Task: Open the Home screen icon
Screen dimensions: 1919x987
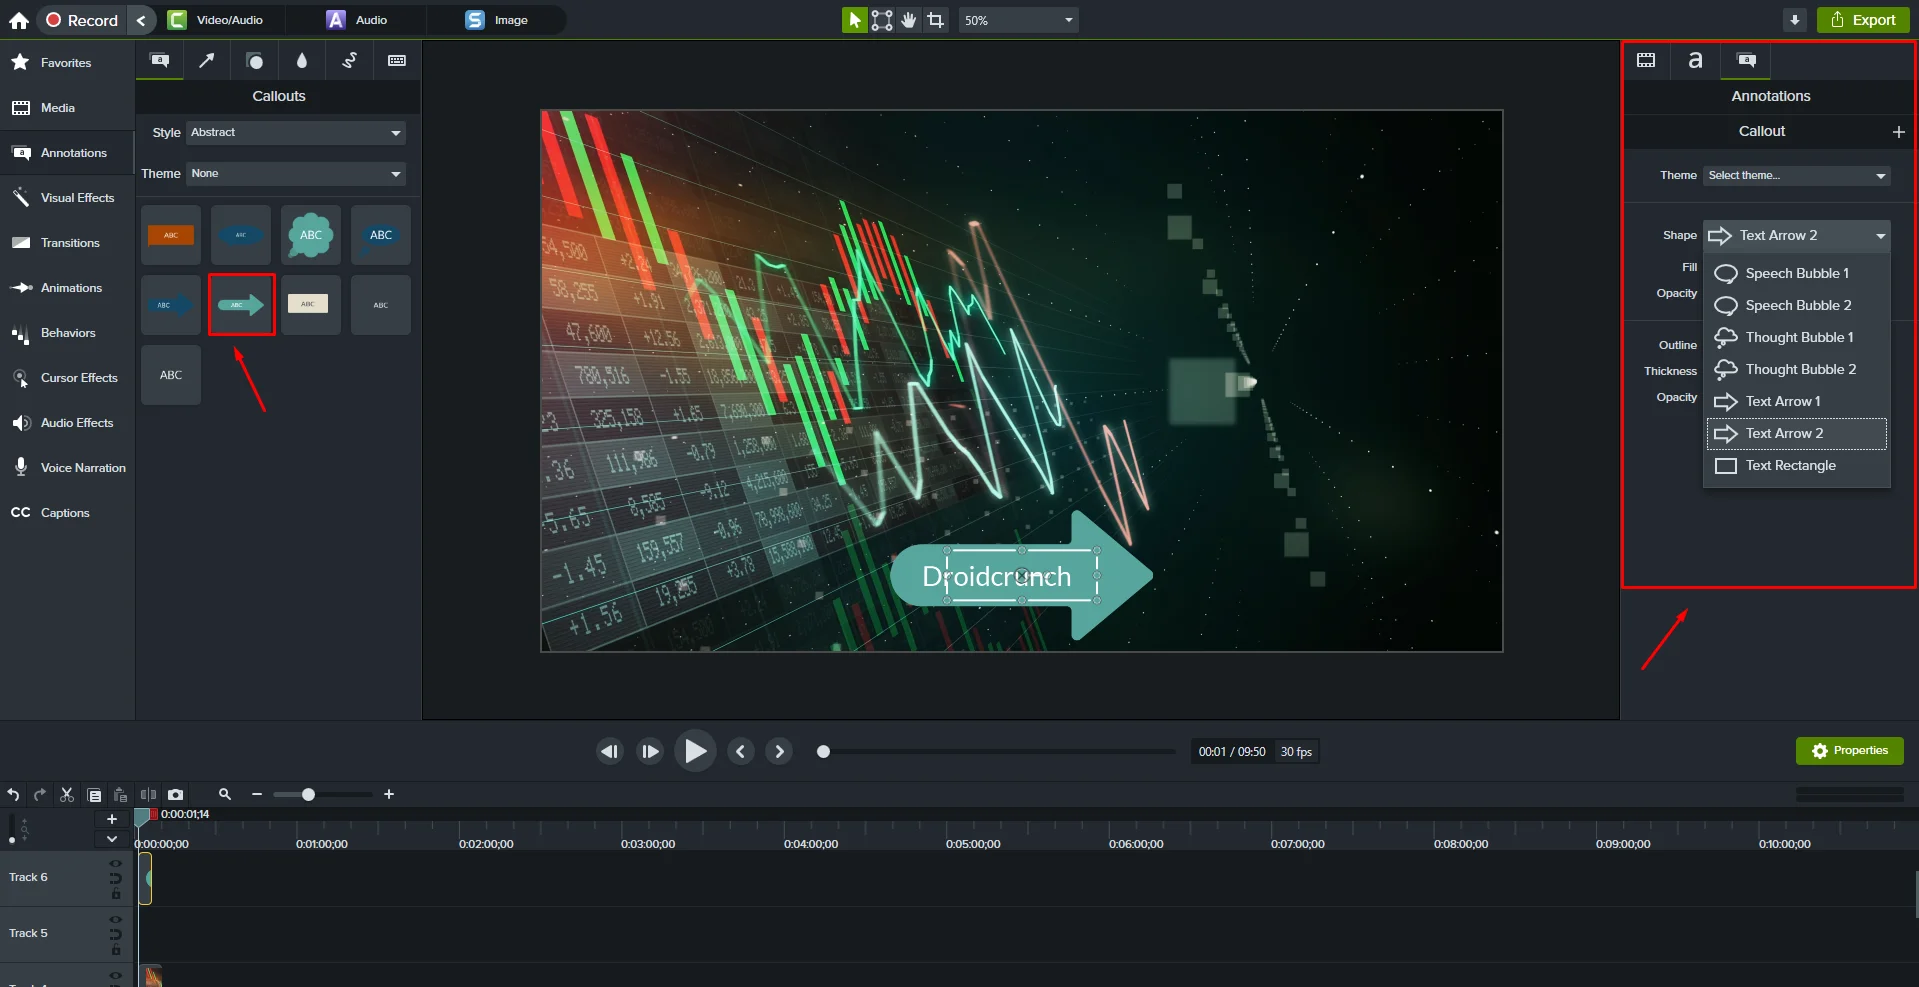Action: [18, 20]
